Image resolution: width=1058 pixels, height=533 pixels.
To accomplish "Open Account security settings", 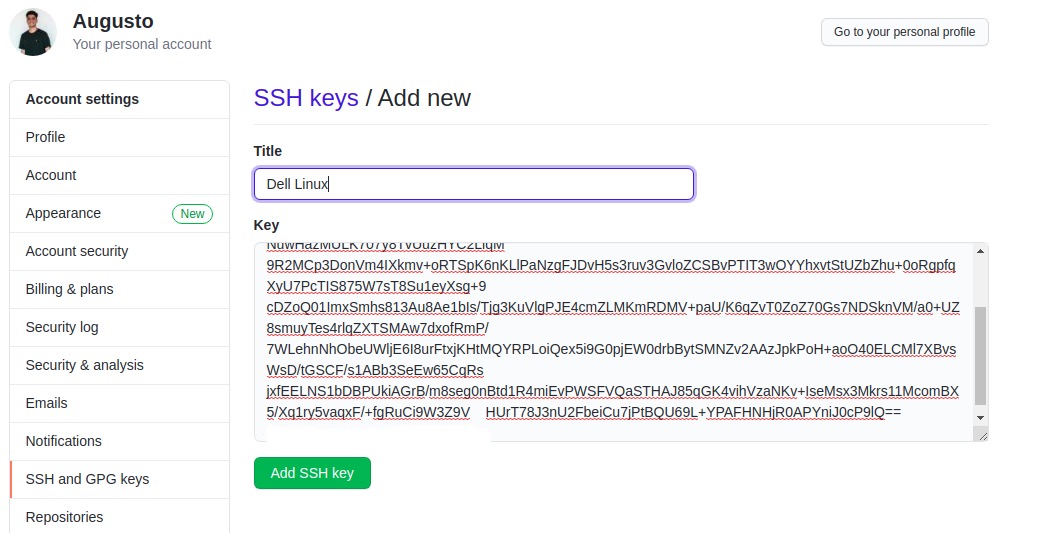I will [x=119, y=252].
